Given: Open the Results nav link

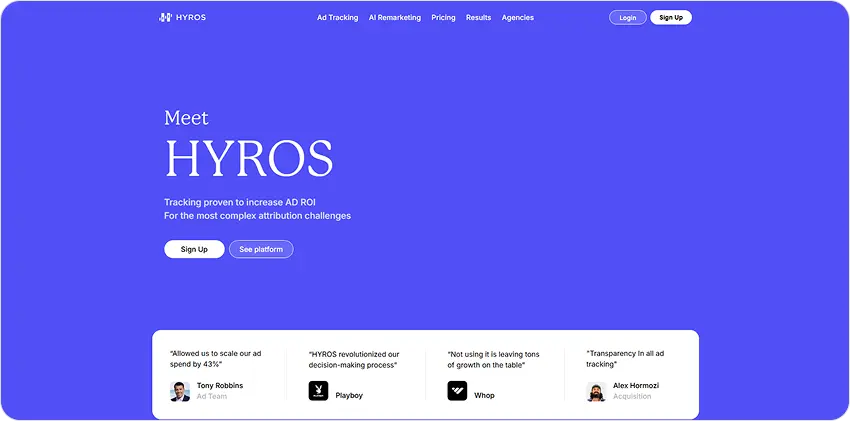Looking at the screenshot, I should click(479, 17).
